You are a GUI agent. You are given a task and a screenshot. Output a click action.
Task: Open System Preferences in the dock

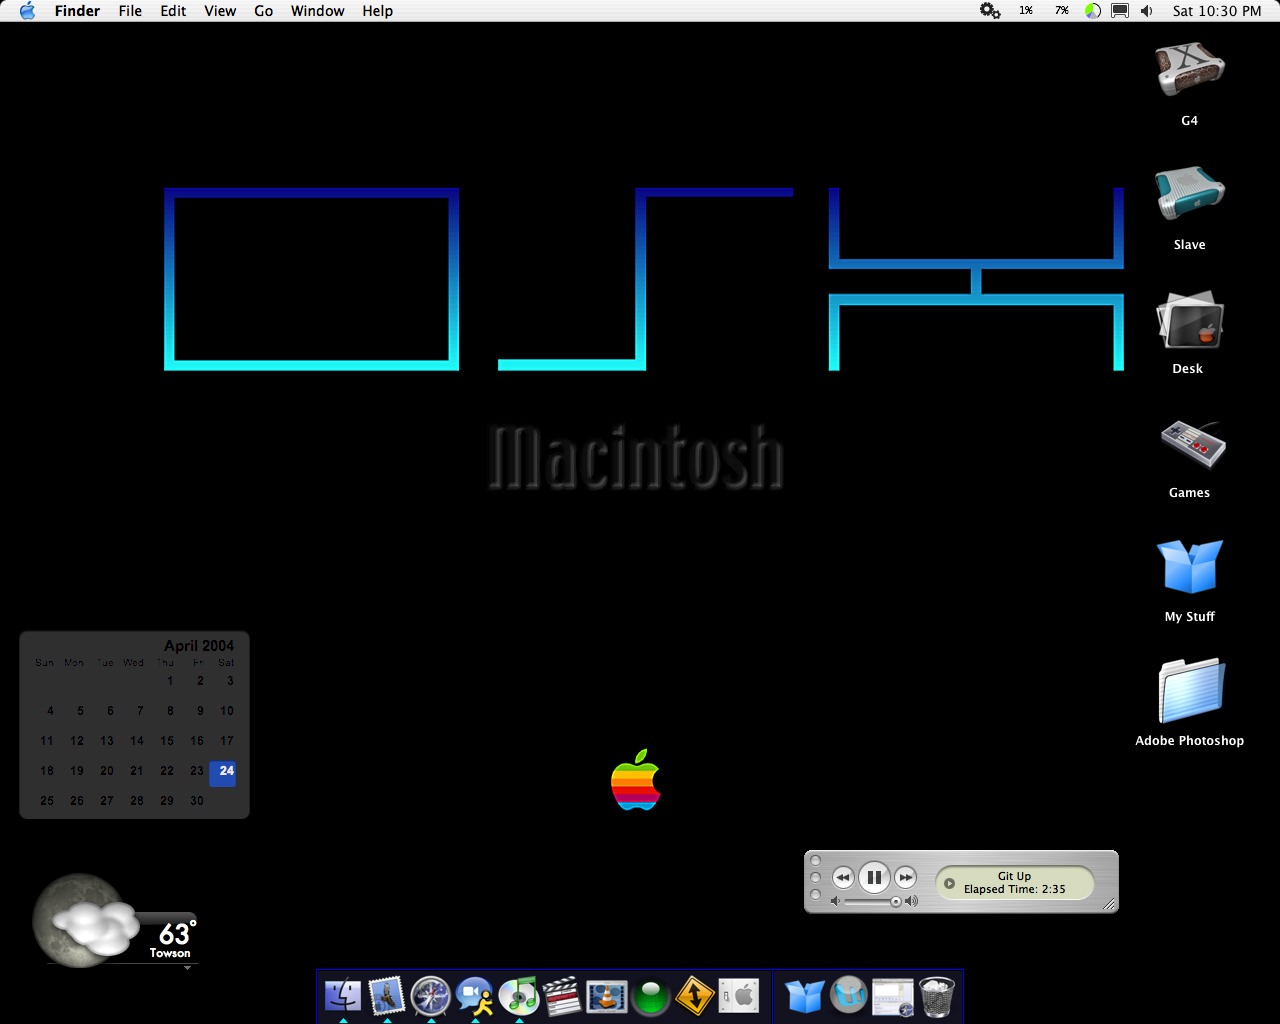click(739, 996)
